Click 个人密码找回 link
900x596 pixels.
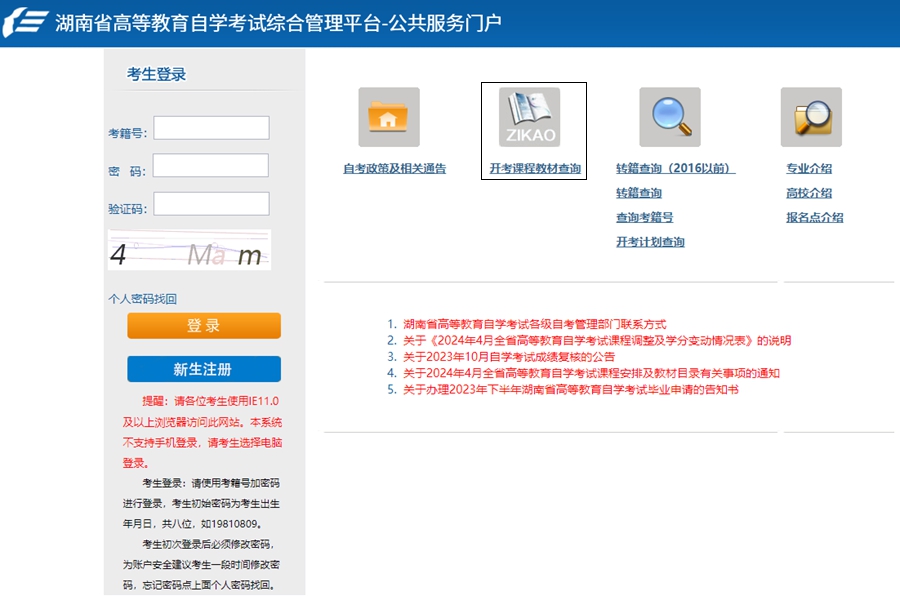142,299
